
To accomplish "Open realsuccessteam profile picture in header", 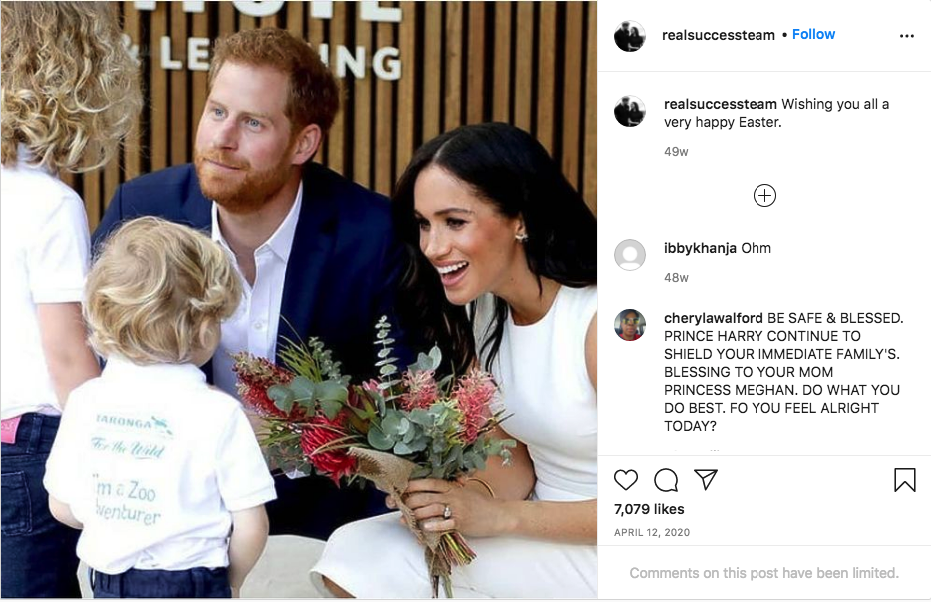I will click(629, 36).
